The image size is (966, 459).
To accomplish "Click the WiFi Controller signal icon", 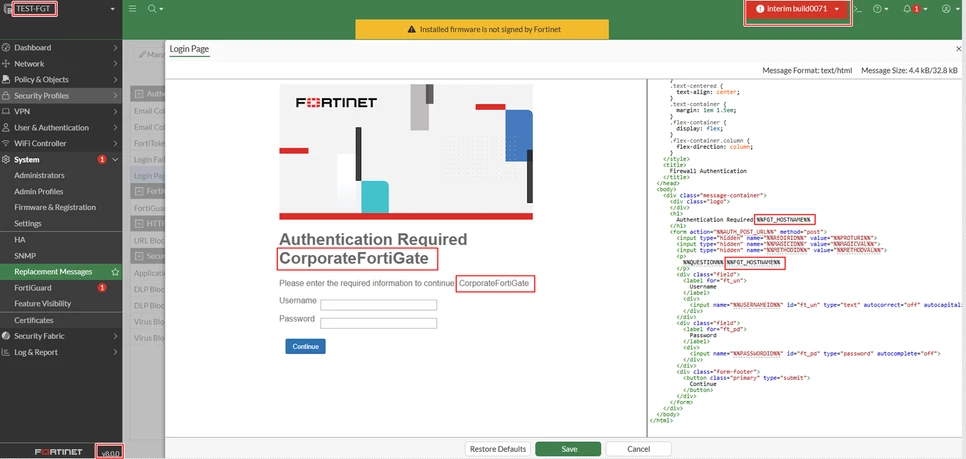I will [6, 144].
